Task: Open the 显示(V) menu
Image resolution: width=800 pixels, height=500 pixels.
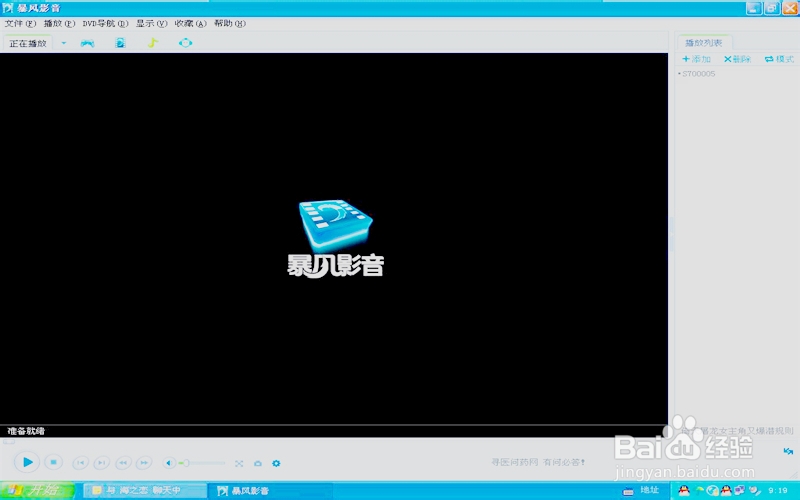Action: click(x=152, y=23)
